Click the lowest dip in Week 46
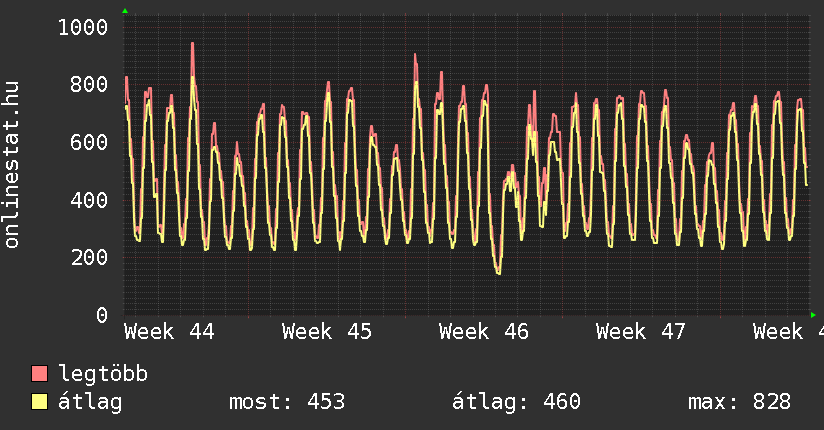Viewport: 824px width, 430px height. tap(498, 272)
